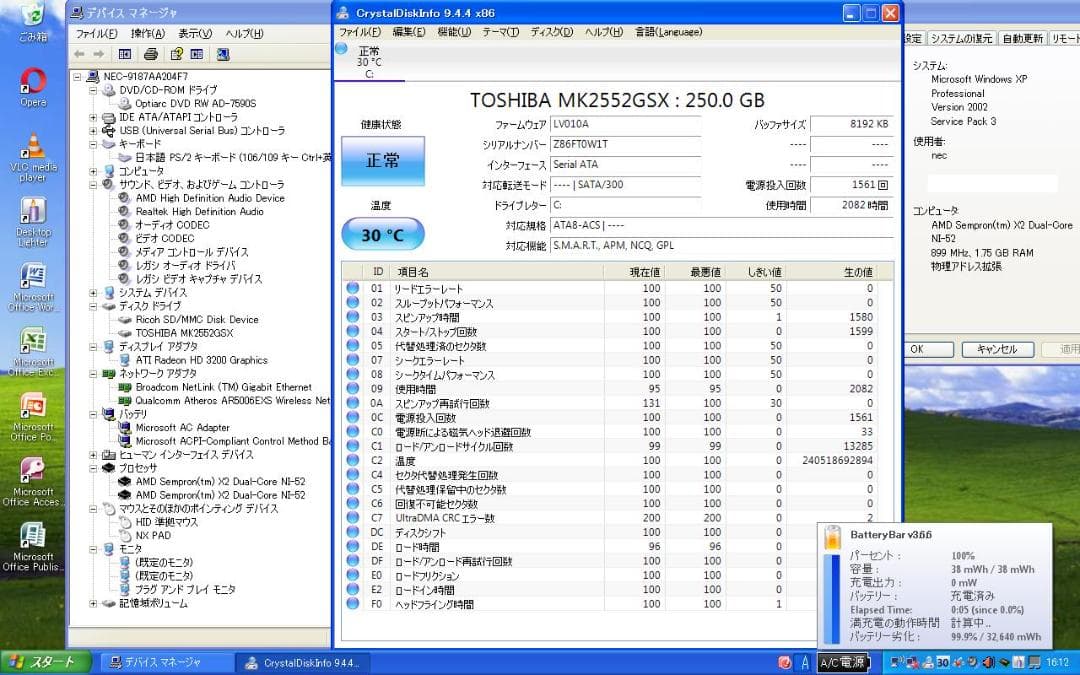Click the ファームウェア field LV010A
This screenshot has width=1080, height=675.
point(625,124)
